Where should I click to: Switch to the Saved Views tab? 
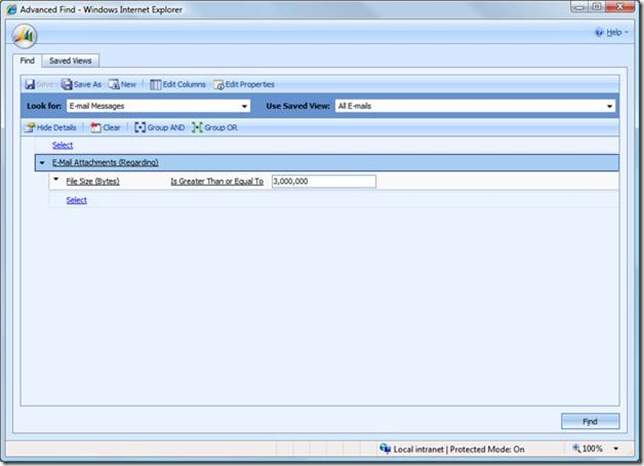click(x=70, y=61)
